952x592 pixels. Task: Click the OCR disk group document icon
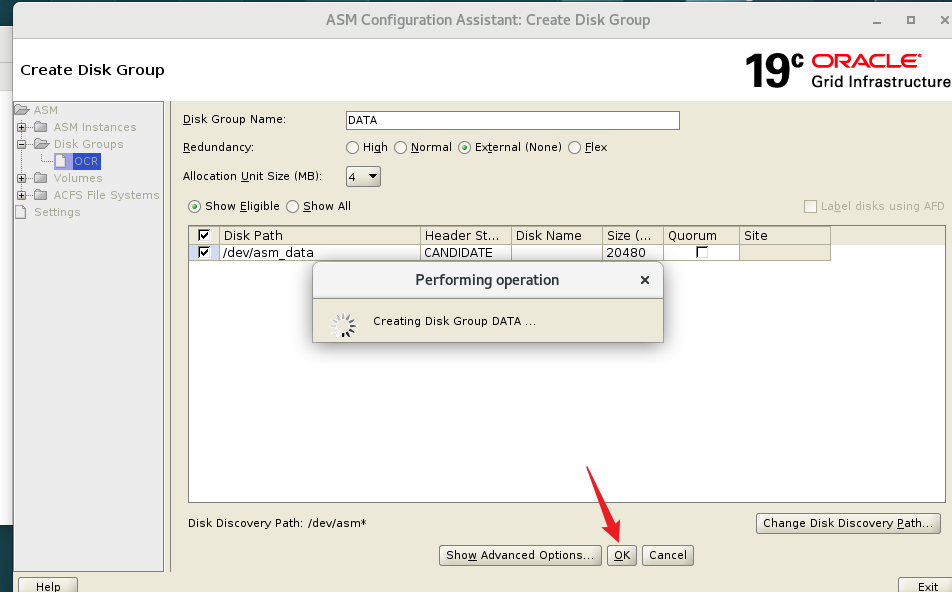click(61, 161)
